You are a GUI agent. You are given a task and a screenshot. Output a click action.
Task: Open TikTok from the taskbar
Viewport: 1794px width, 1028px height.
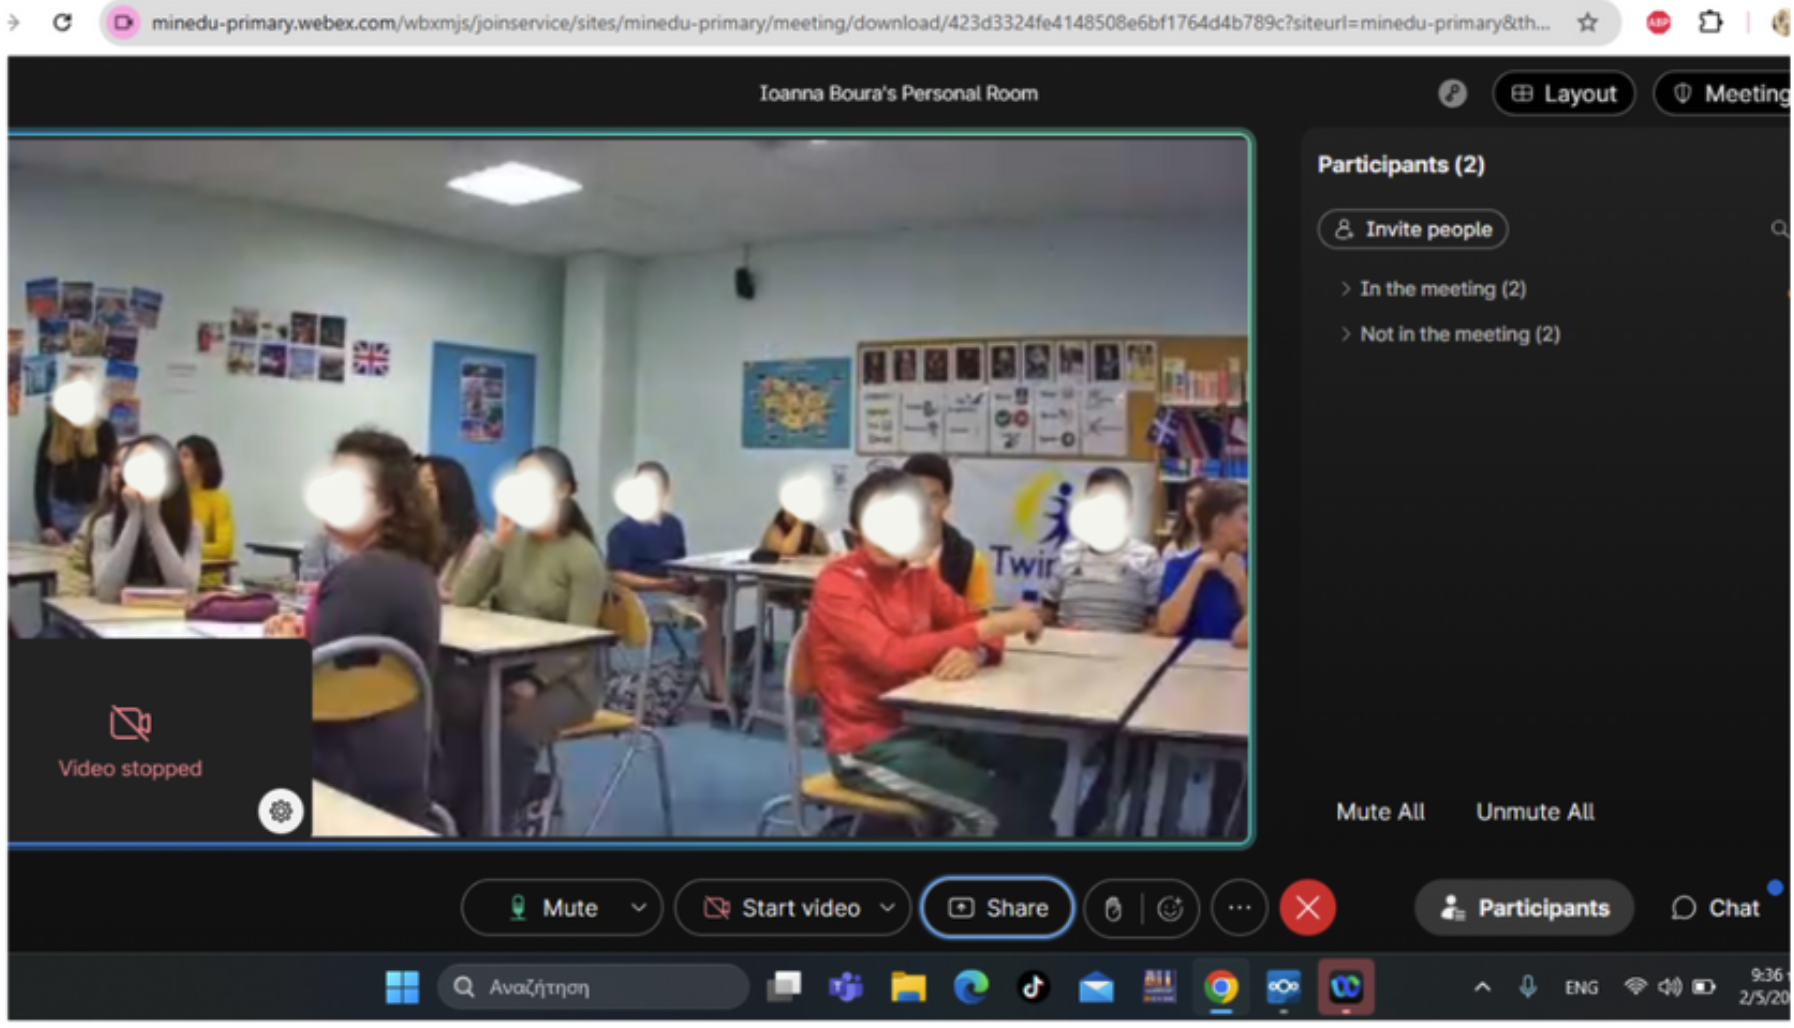(1033, 987)
